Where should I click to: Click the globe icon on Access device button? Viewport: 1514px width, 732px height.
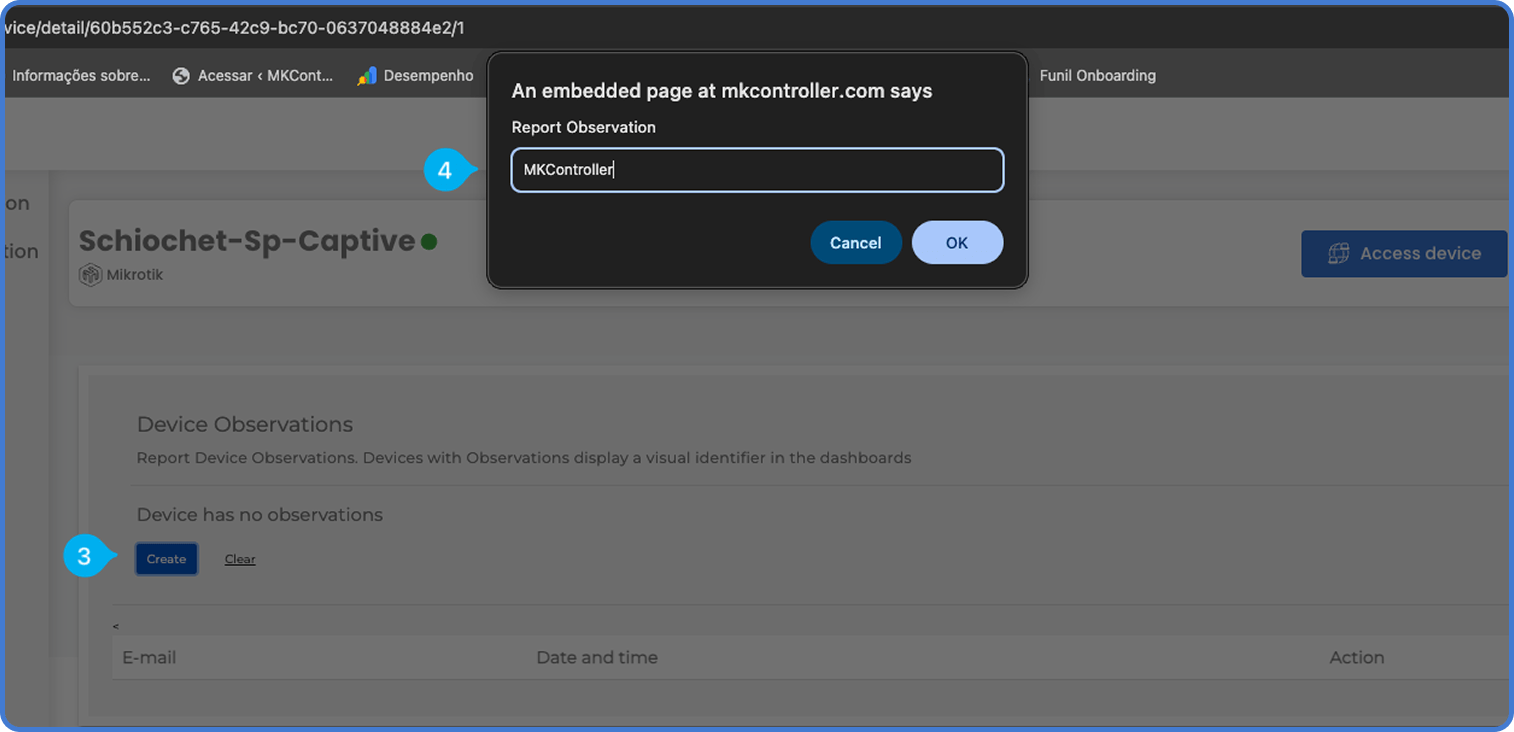(1339, 254)
